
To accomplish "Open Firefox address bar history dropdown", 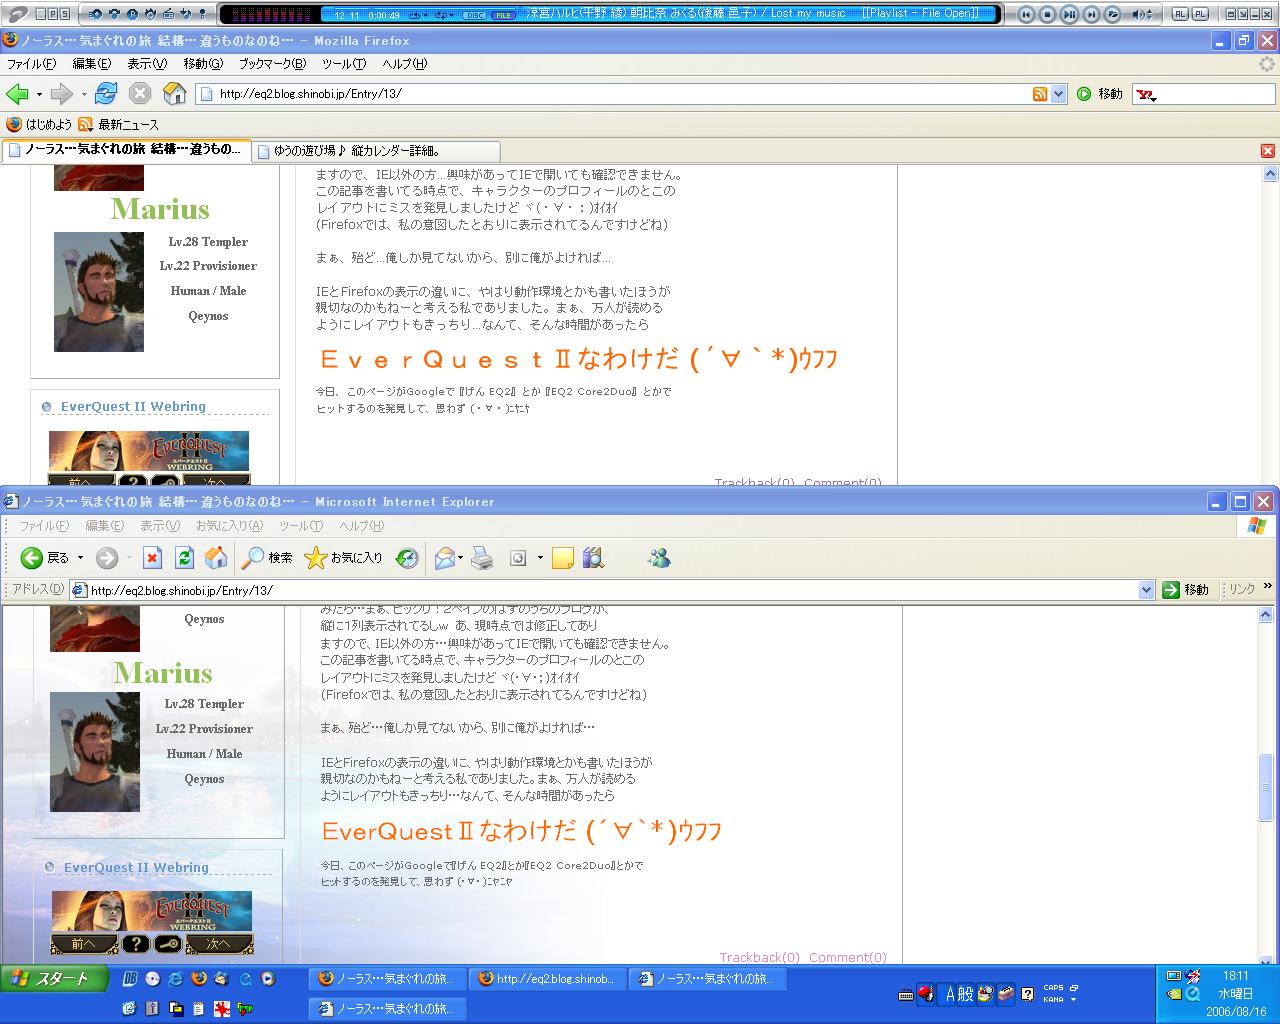I will coord(1059,94).
